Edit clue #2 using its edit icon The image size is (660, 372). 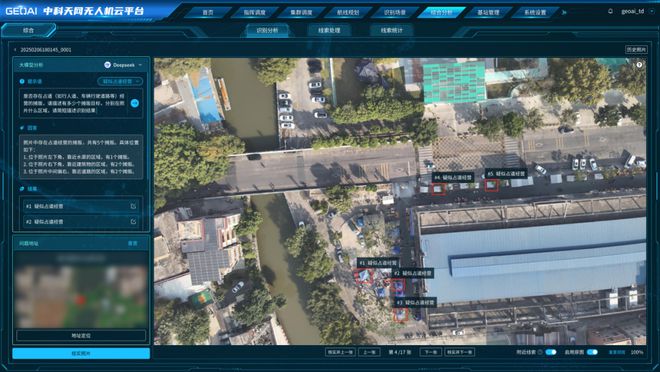133,221
